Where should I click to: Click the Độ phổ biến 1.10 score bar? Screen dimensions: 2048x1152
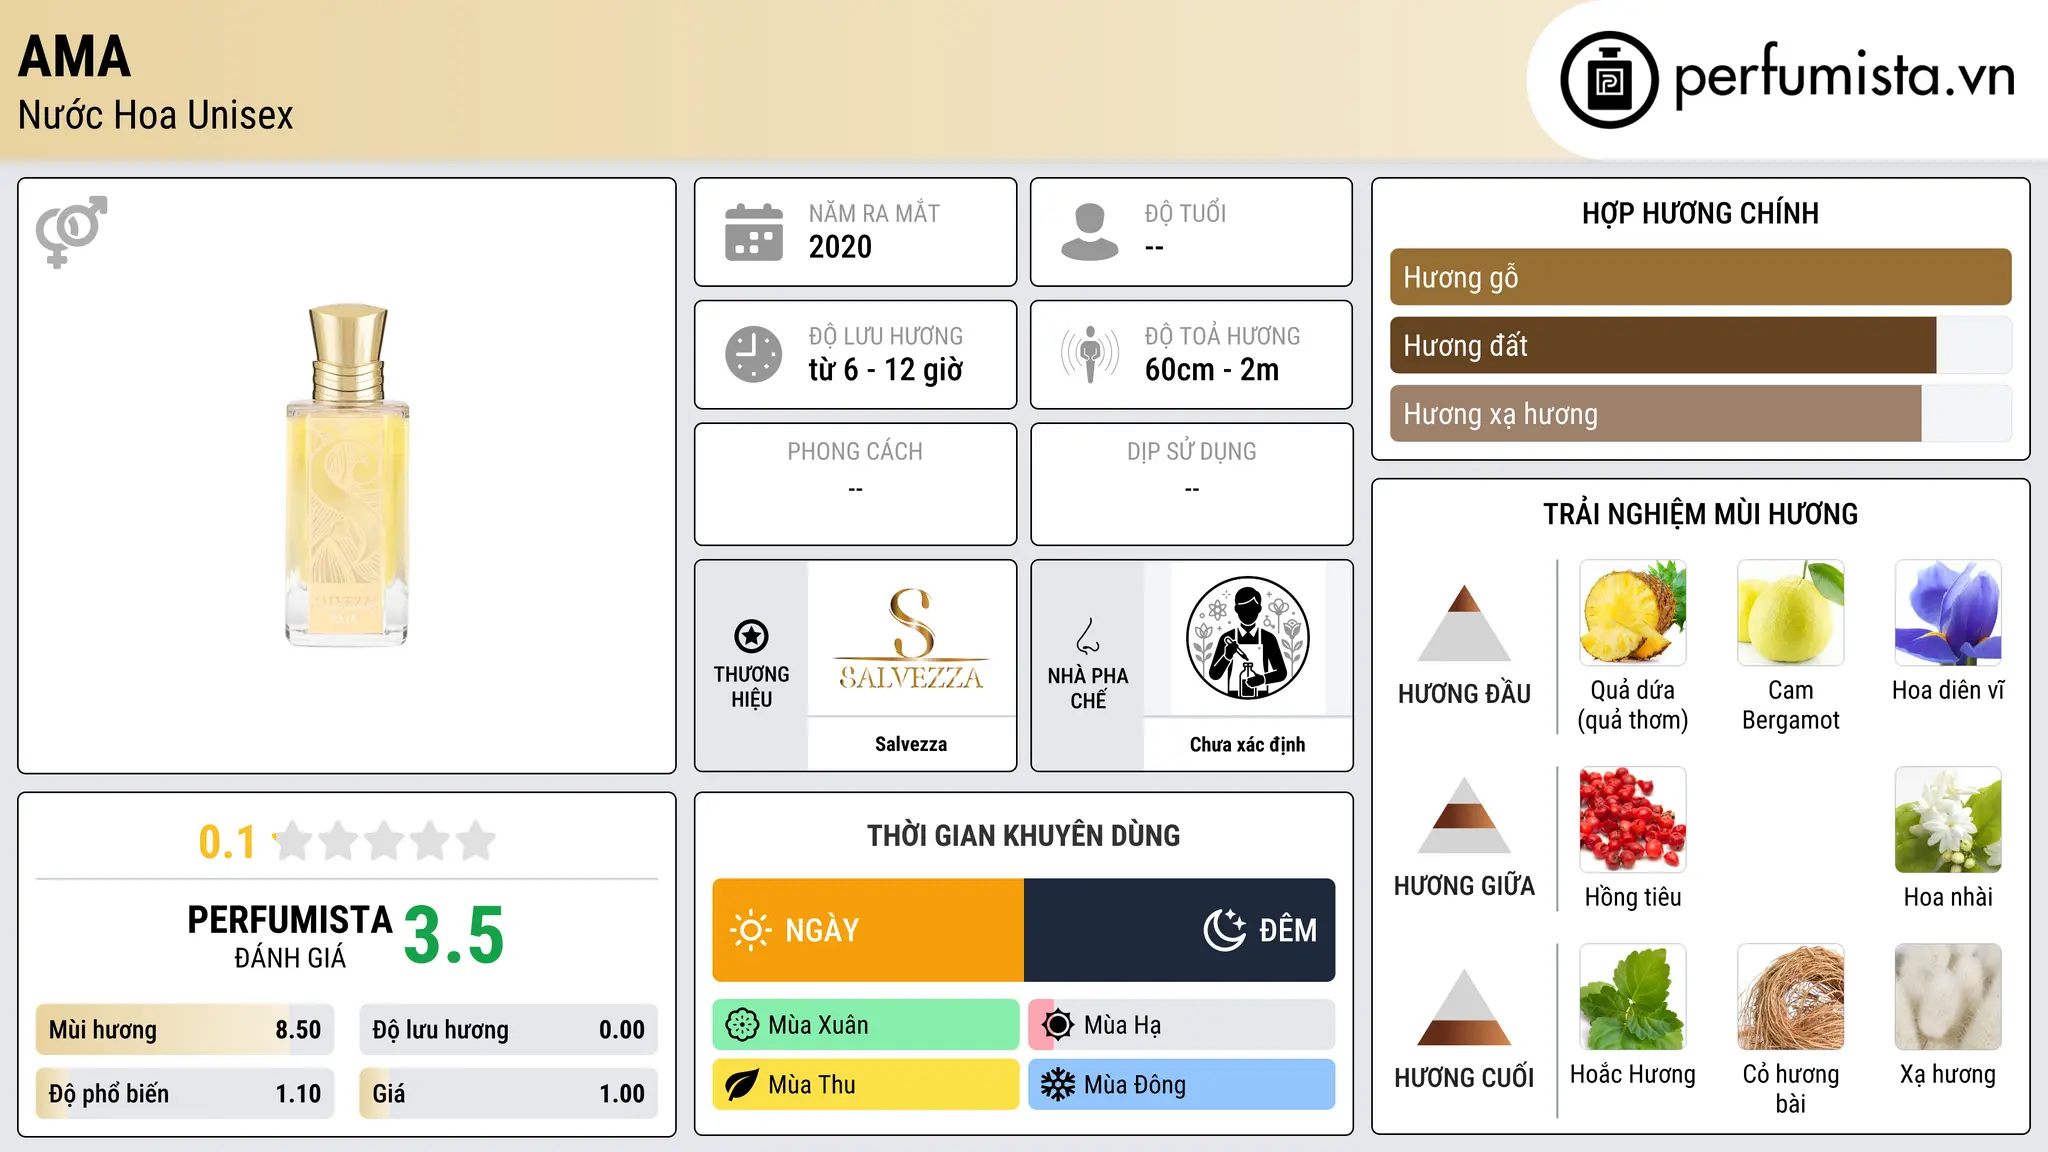(185, 1094)
